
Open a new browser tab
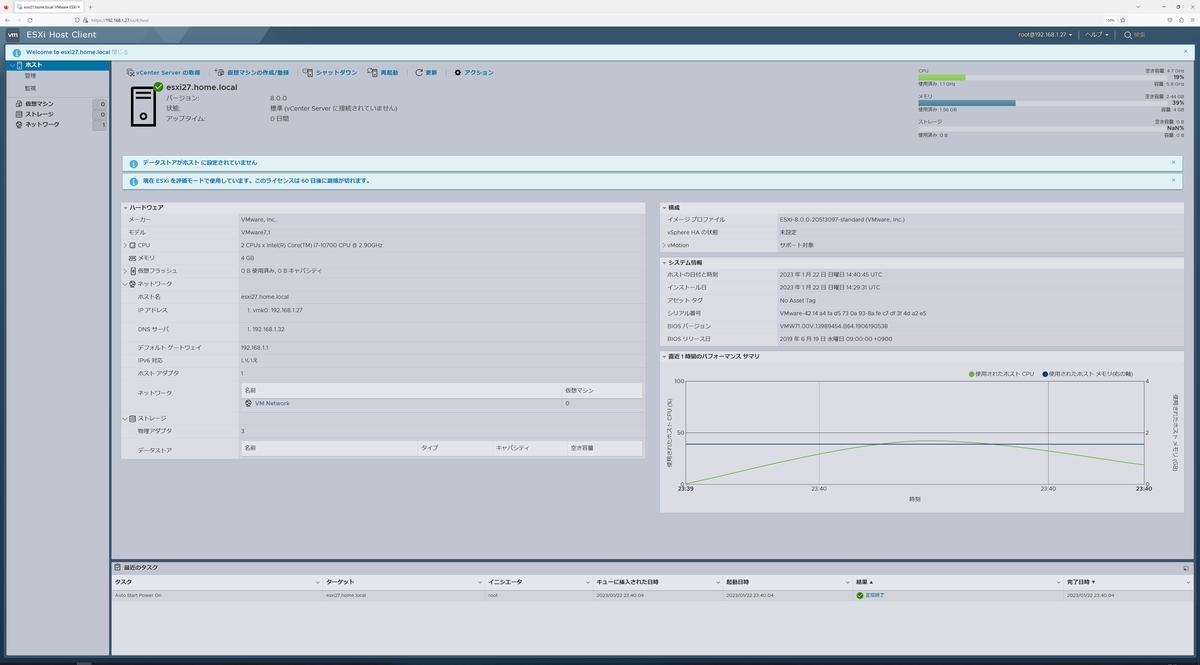(x=90, y=6)
